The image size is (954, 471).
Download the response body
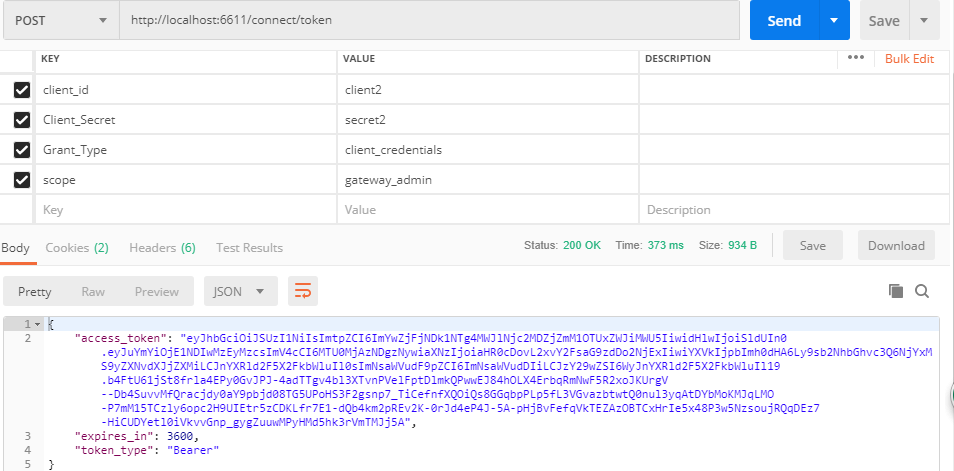pos(896,245)
